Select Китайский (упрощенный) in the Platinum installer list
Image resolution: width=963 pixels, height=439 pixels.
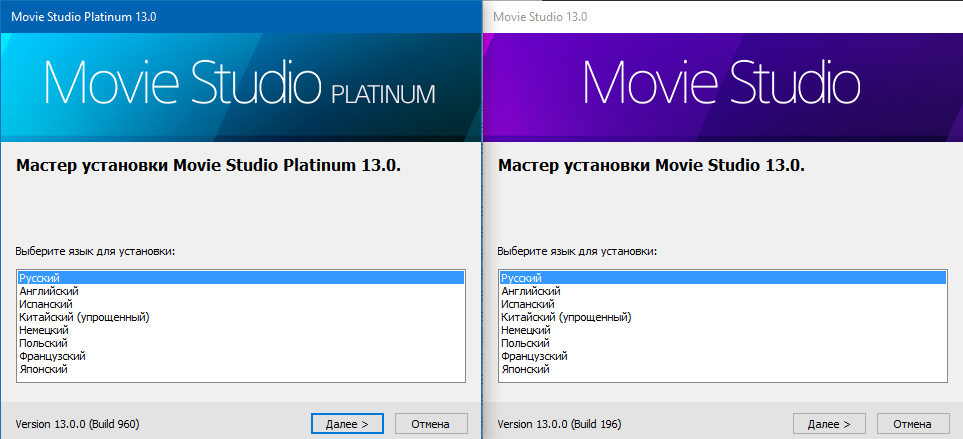[x=84, y=317]
